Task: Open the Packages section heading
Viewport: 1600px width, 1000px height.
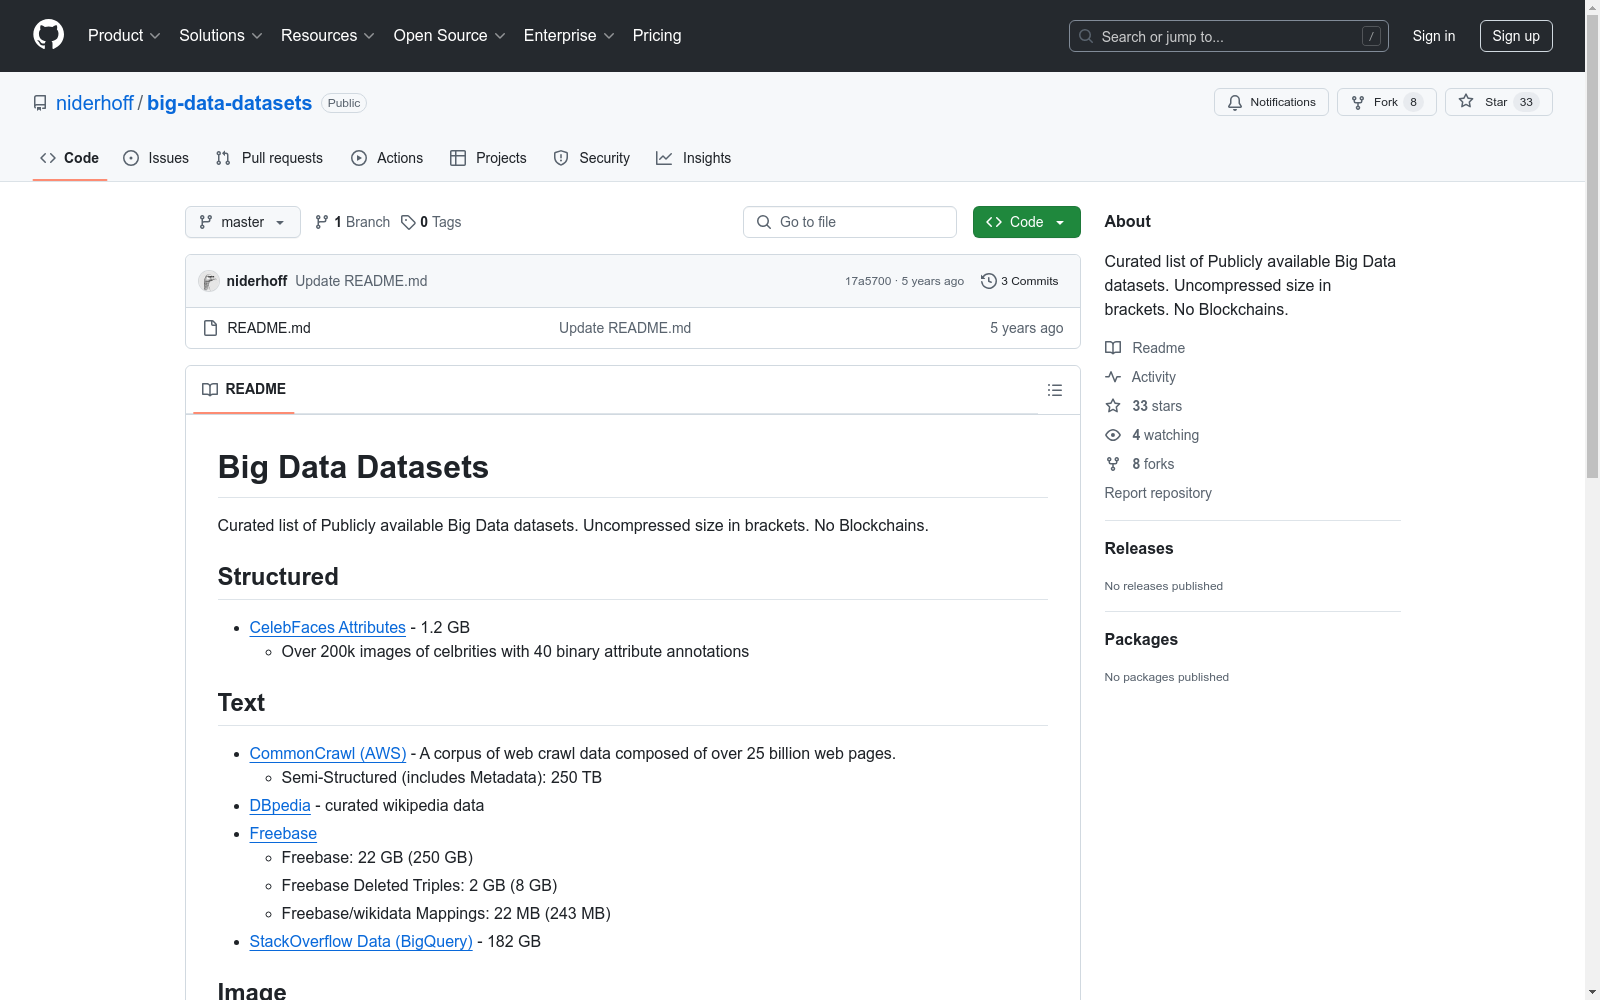Action: point(1141,639)
